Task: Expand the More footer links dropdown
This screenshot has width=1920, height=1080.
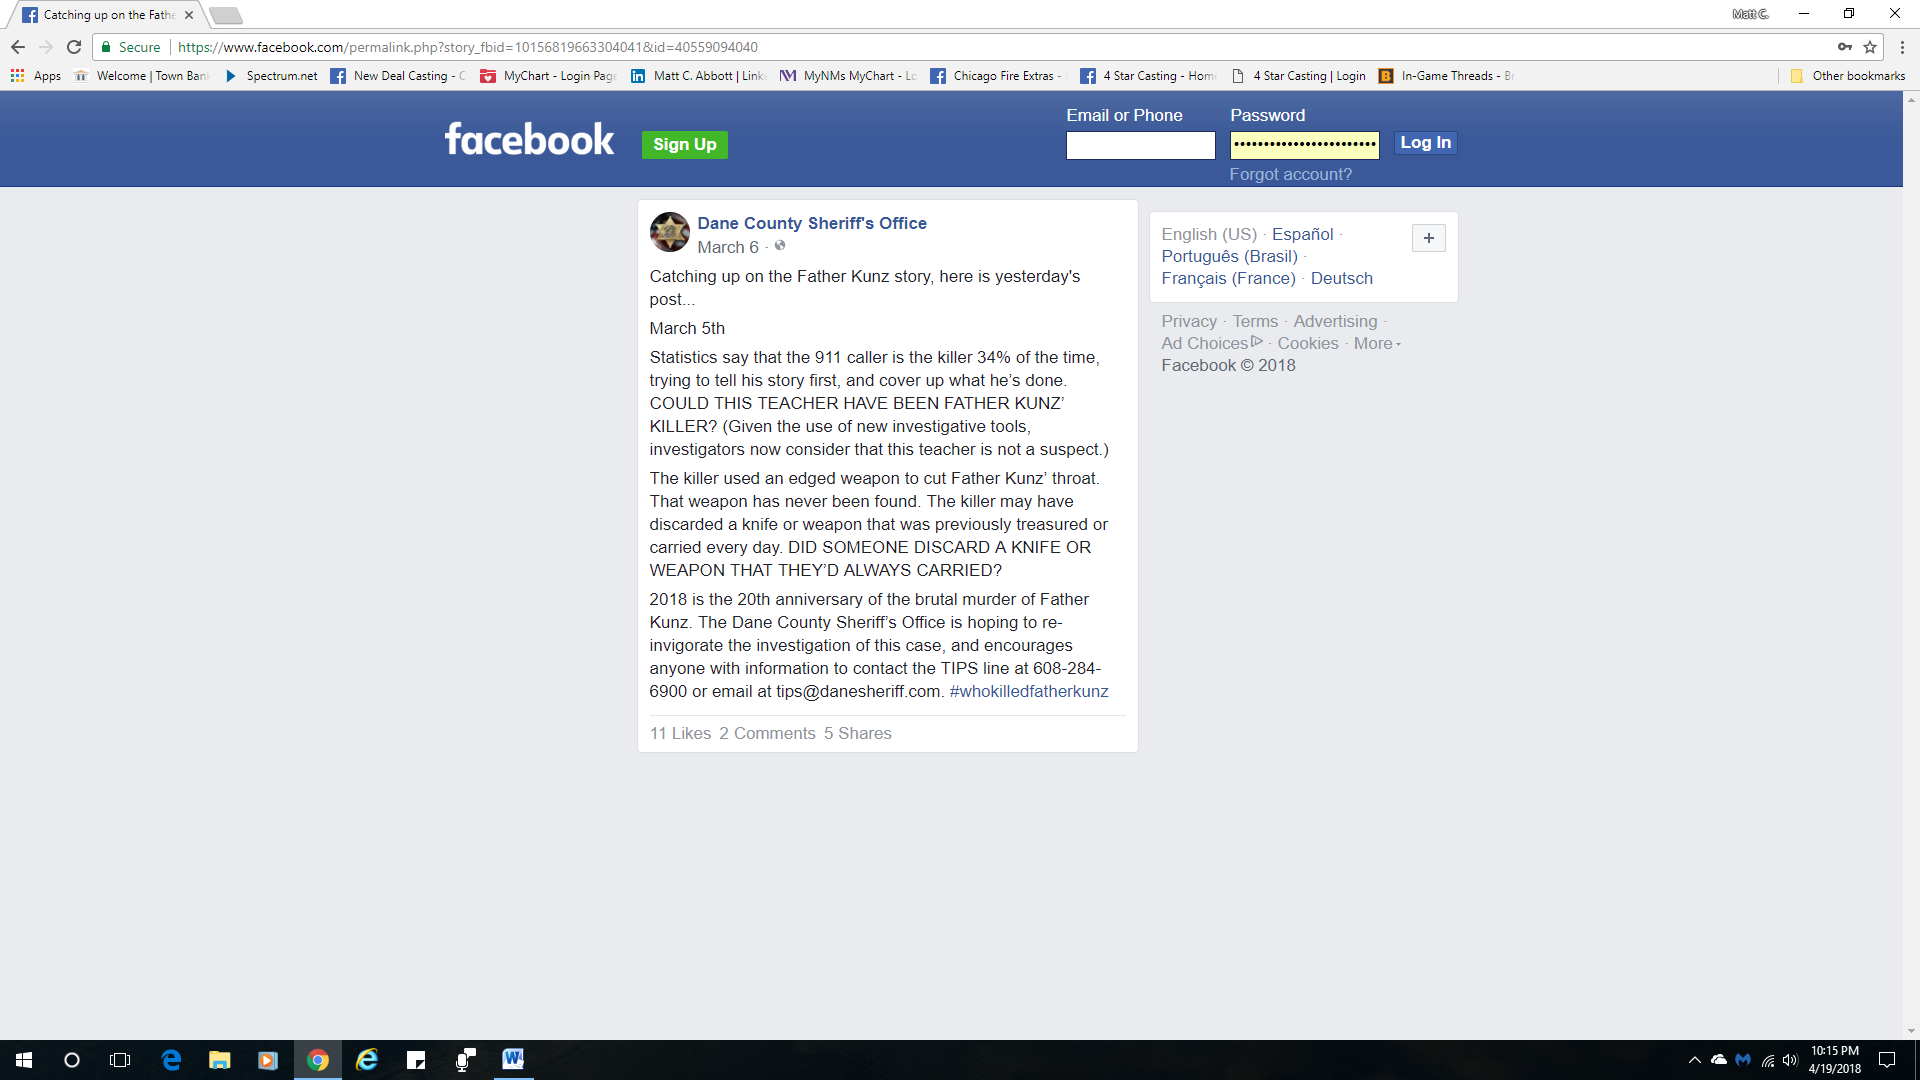Action: [x=1377, y=343]
